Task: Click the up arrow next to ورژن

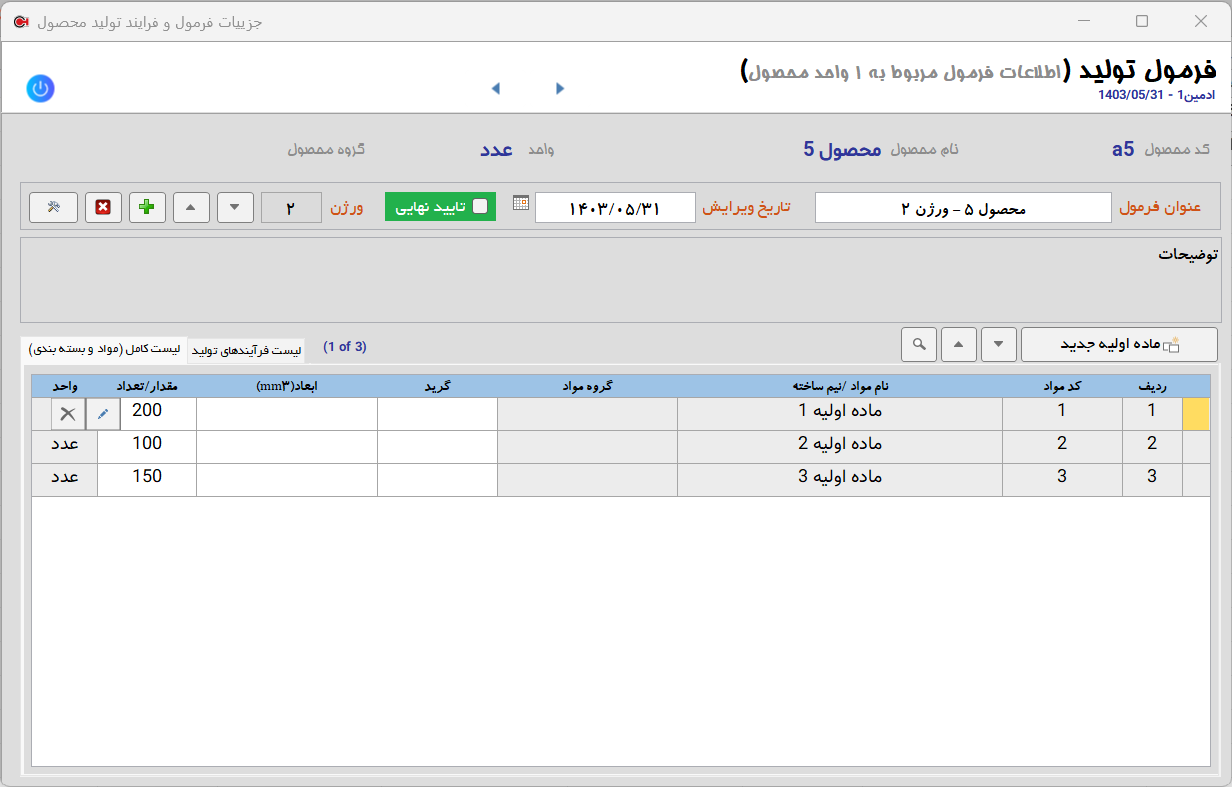Action: click(x=191, y=207)
